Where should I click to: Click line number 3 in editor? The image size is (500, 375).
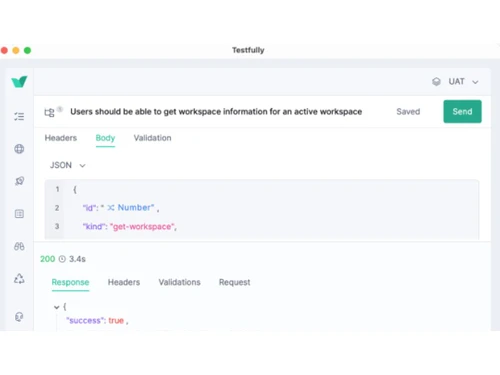57,226
